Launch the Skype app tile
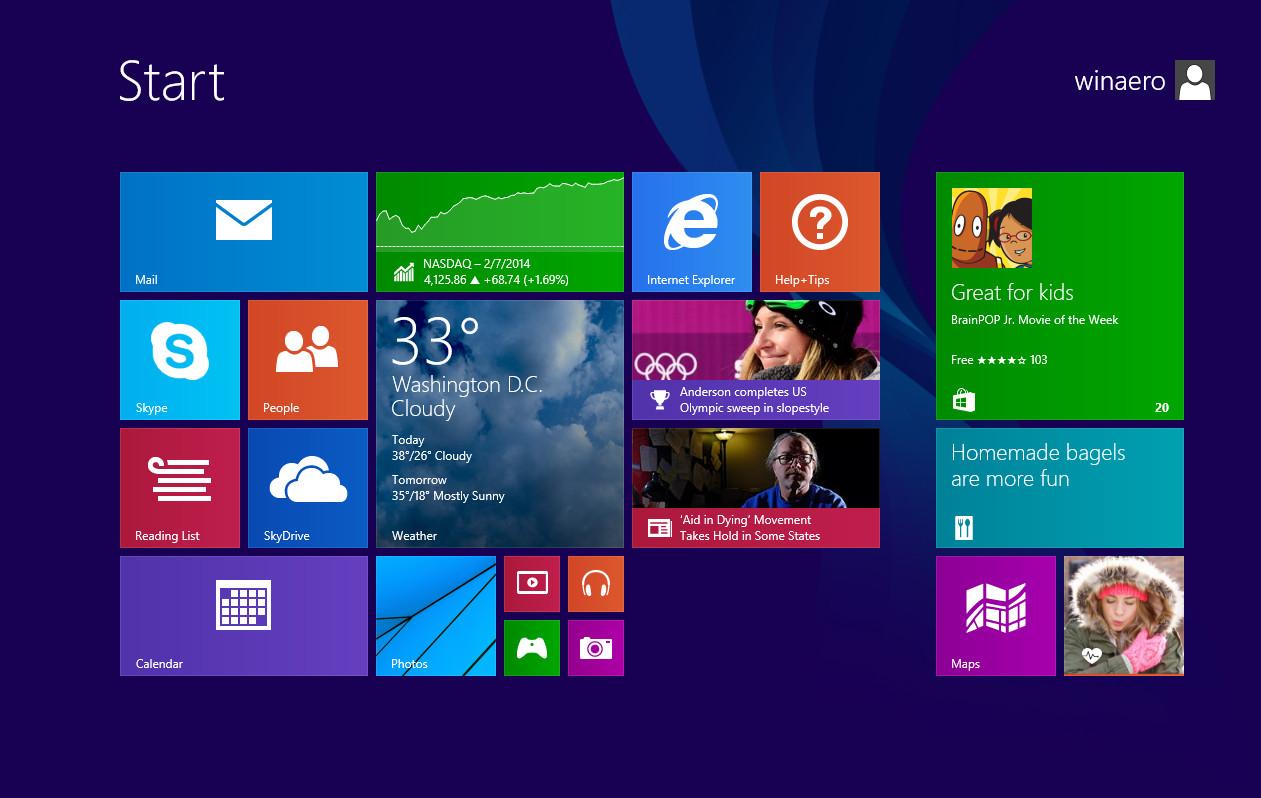This screenshot has width=1261, height=798. pyautogui.click(x=180, y=360)
